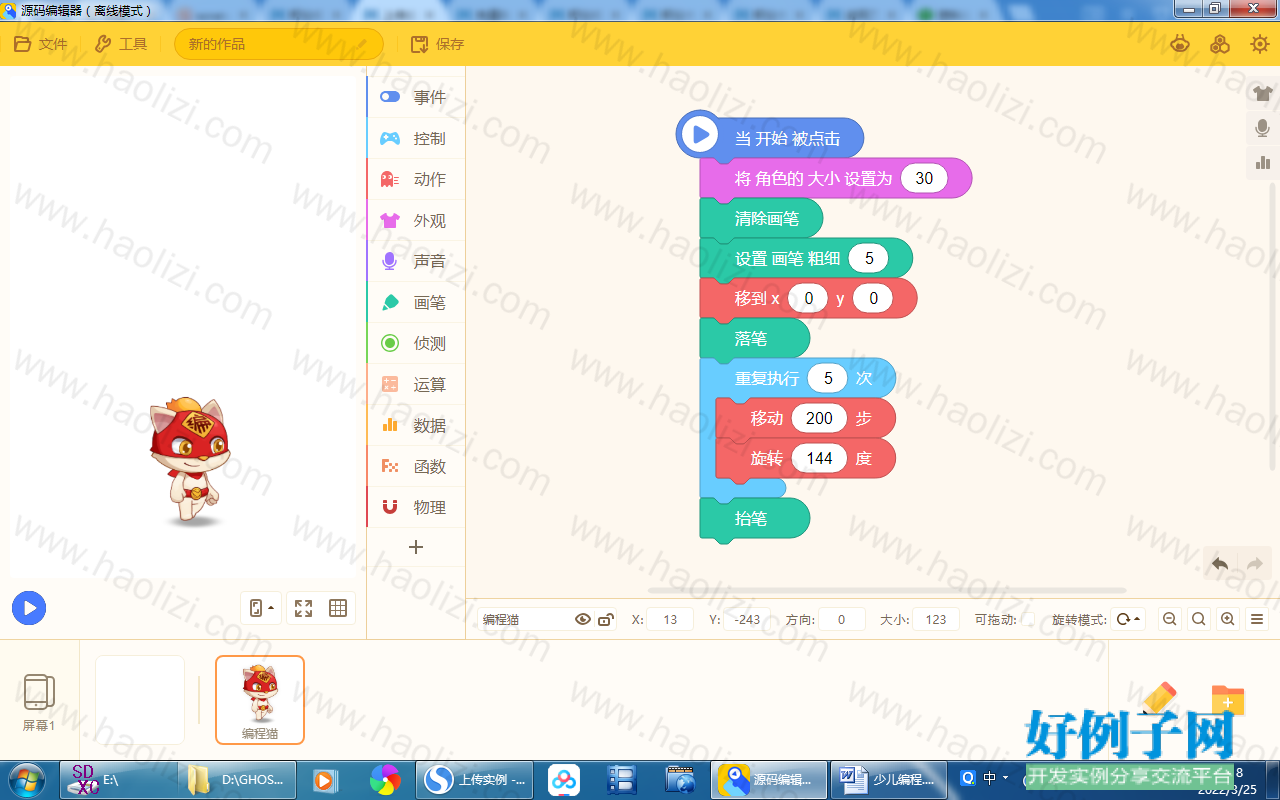Select the 外观 looks block category
Viewport: 1280px width, 800px height.
[x=416, y=220]
